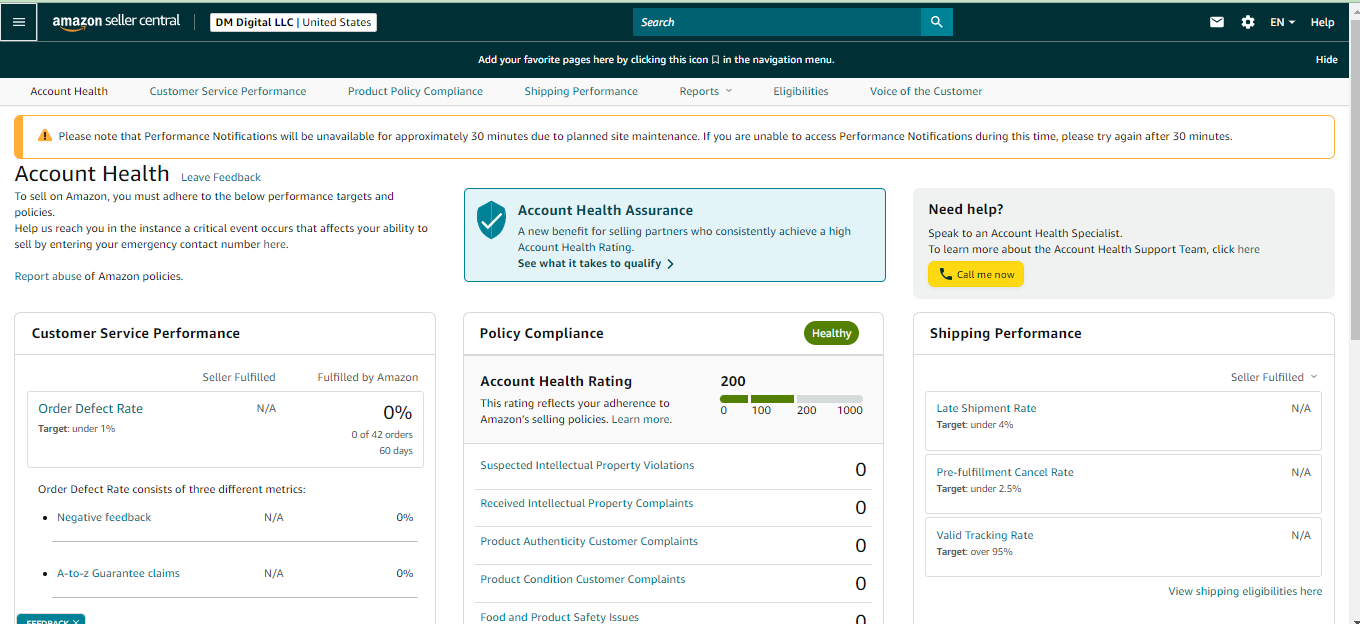Image resolution: width=1360 pixels, height=624 pixels.
Task: Click See what it takes to qualify
Action: (596, 264)
